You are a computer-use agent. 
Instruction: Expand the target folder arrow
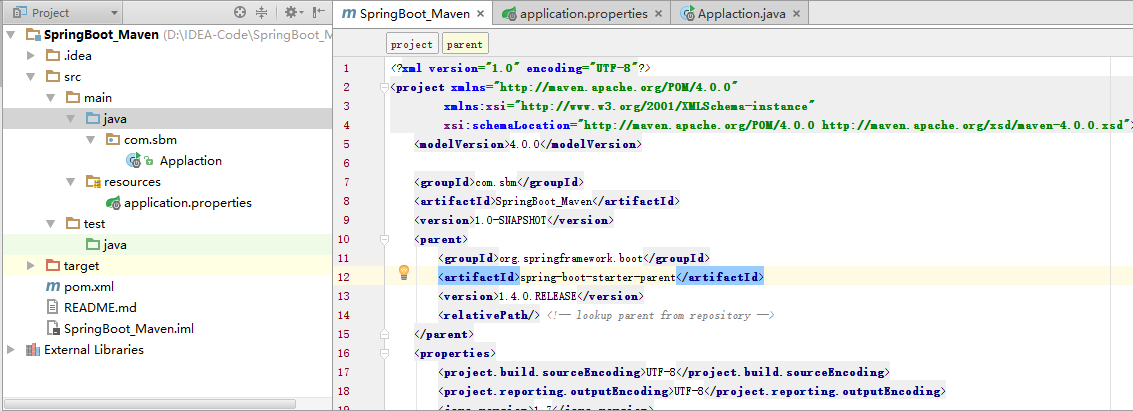tap(30, 266)
